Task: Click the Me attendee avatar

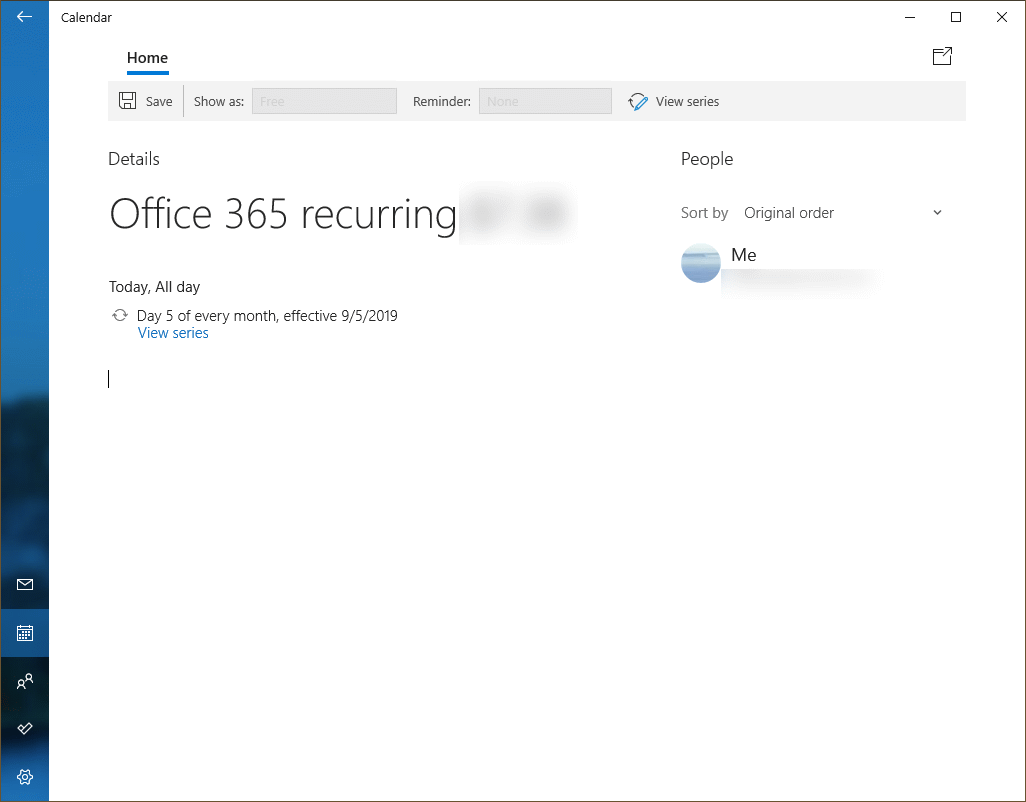Action: click(701, 263)
